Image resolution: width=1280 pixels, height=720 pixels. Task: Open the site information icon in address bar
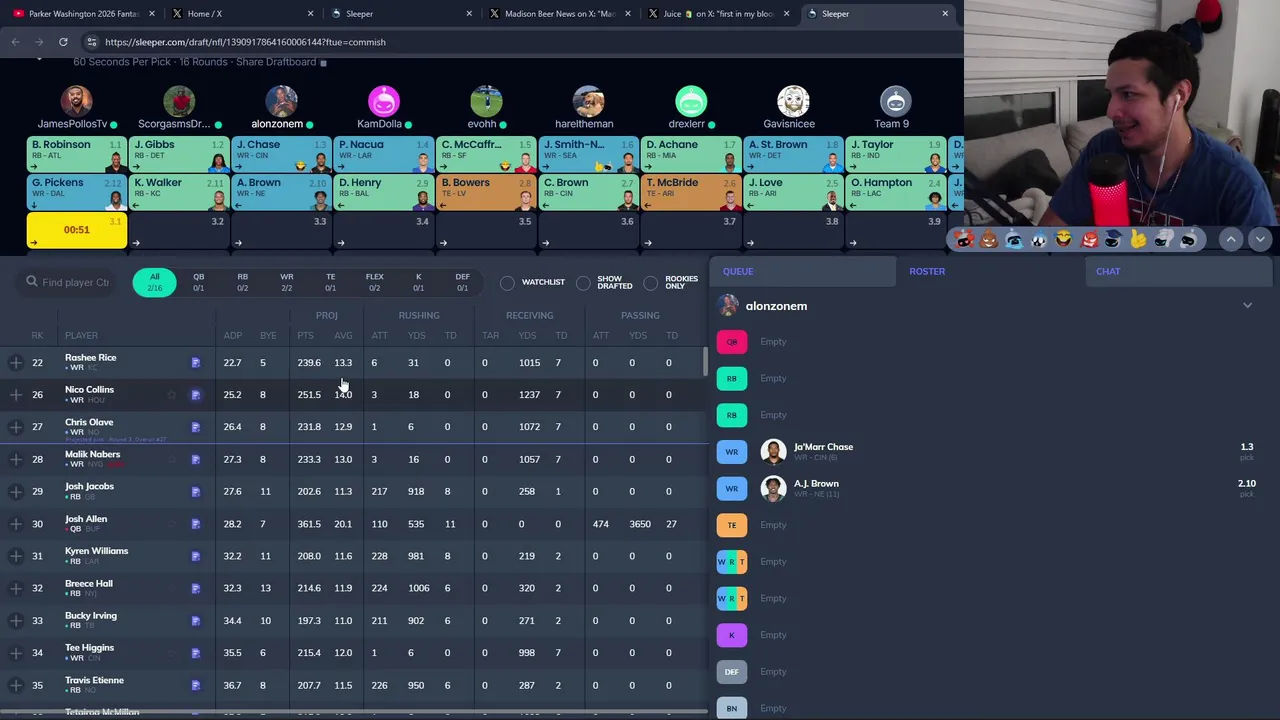click(x=91, y=42)
